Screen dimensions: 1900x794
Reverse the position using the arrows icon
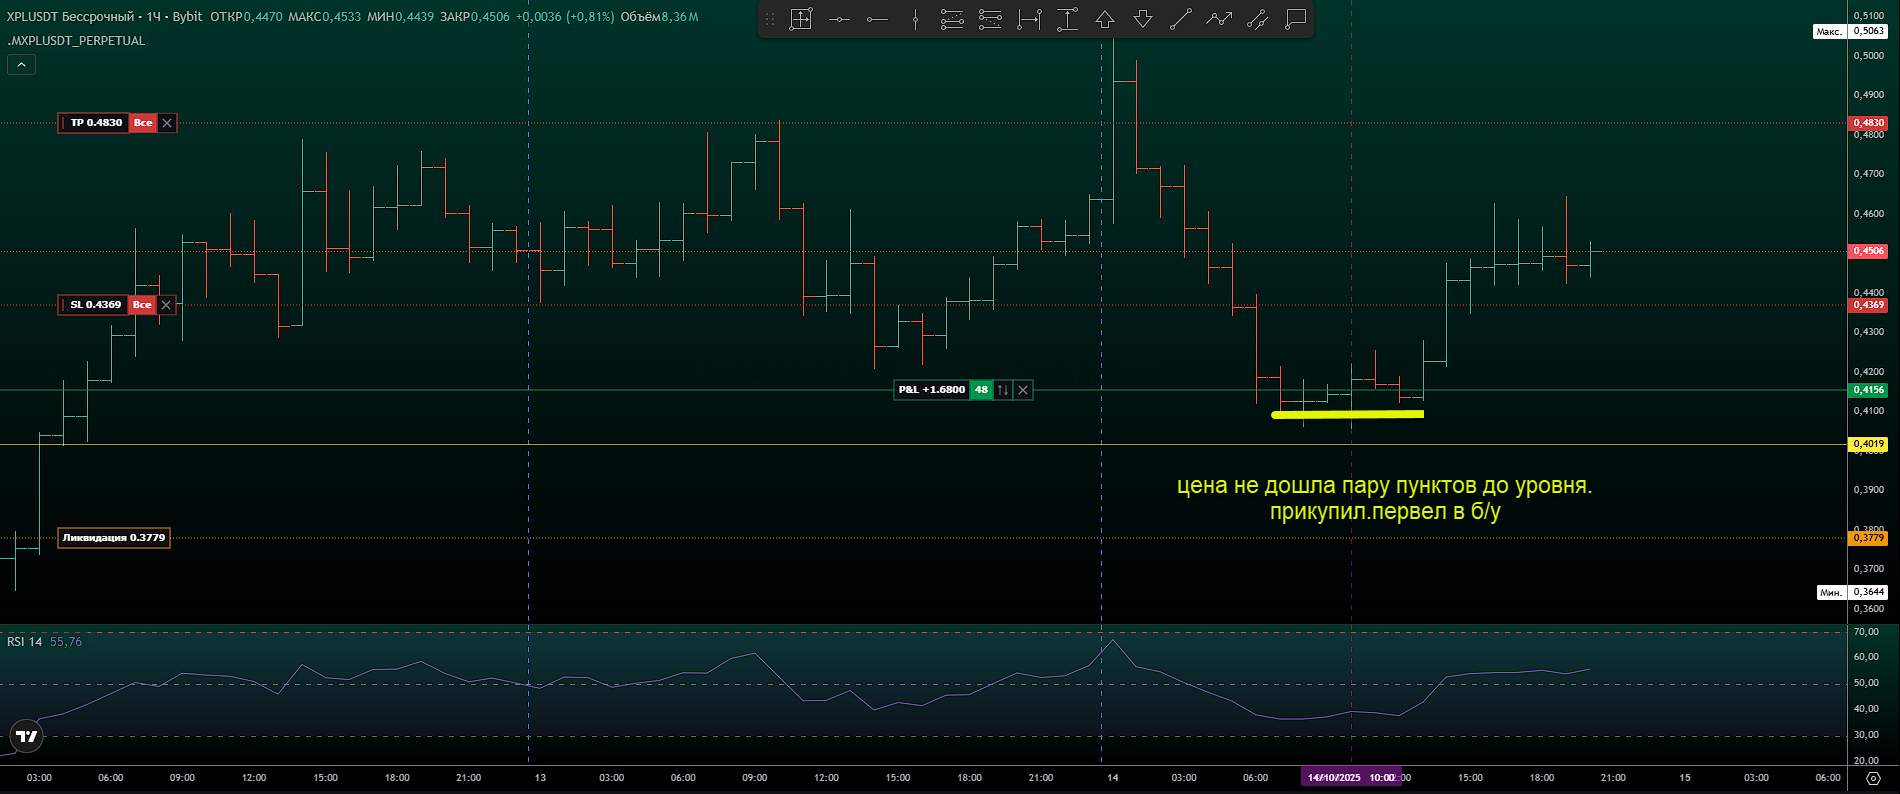1003,390
